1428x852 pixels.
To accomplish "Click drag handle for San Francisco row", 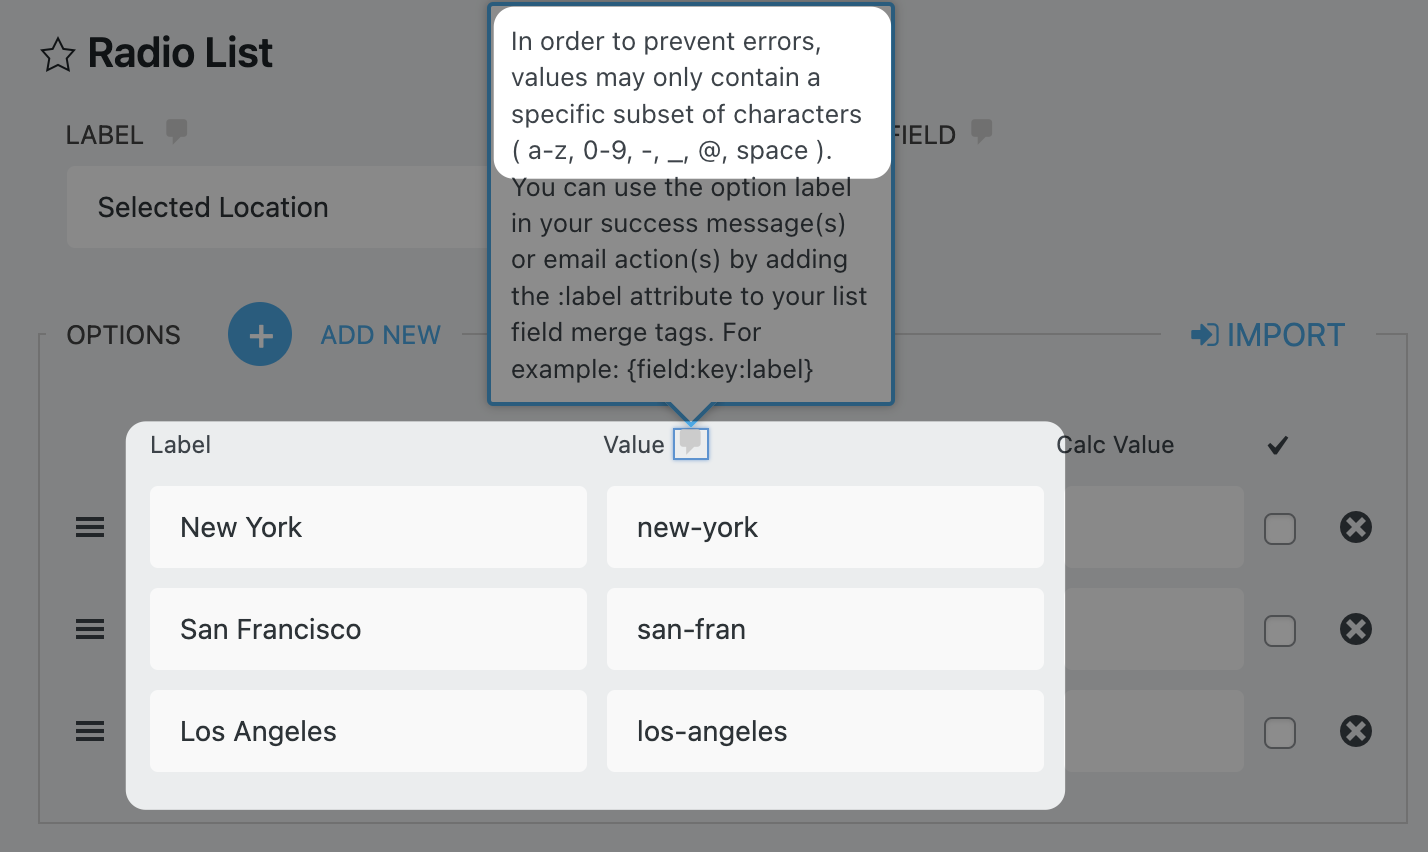I will tap(90, 629).
